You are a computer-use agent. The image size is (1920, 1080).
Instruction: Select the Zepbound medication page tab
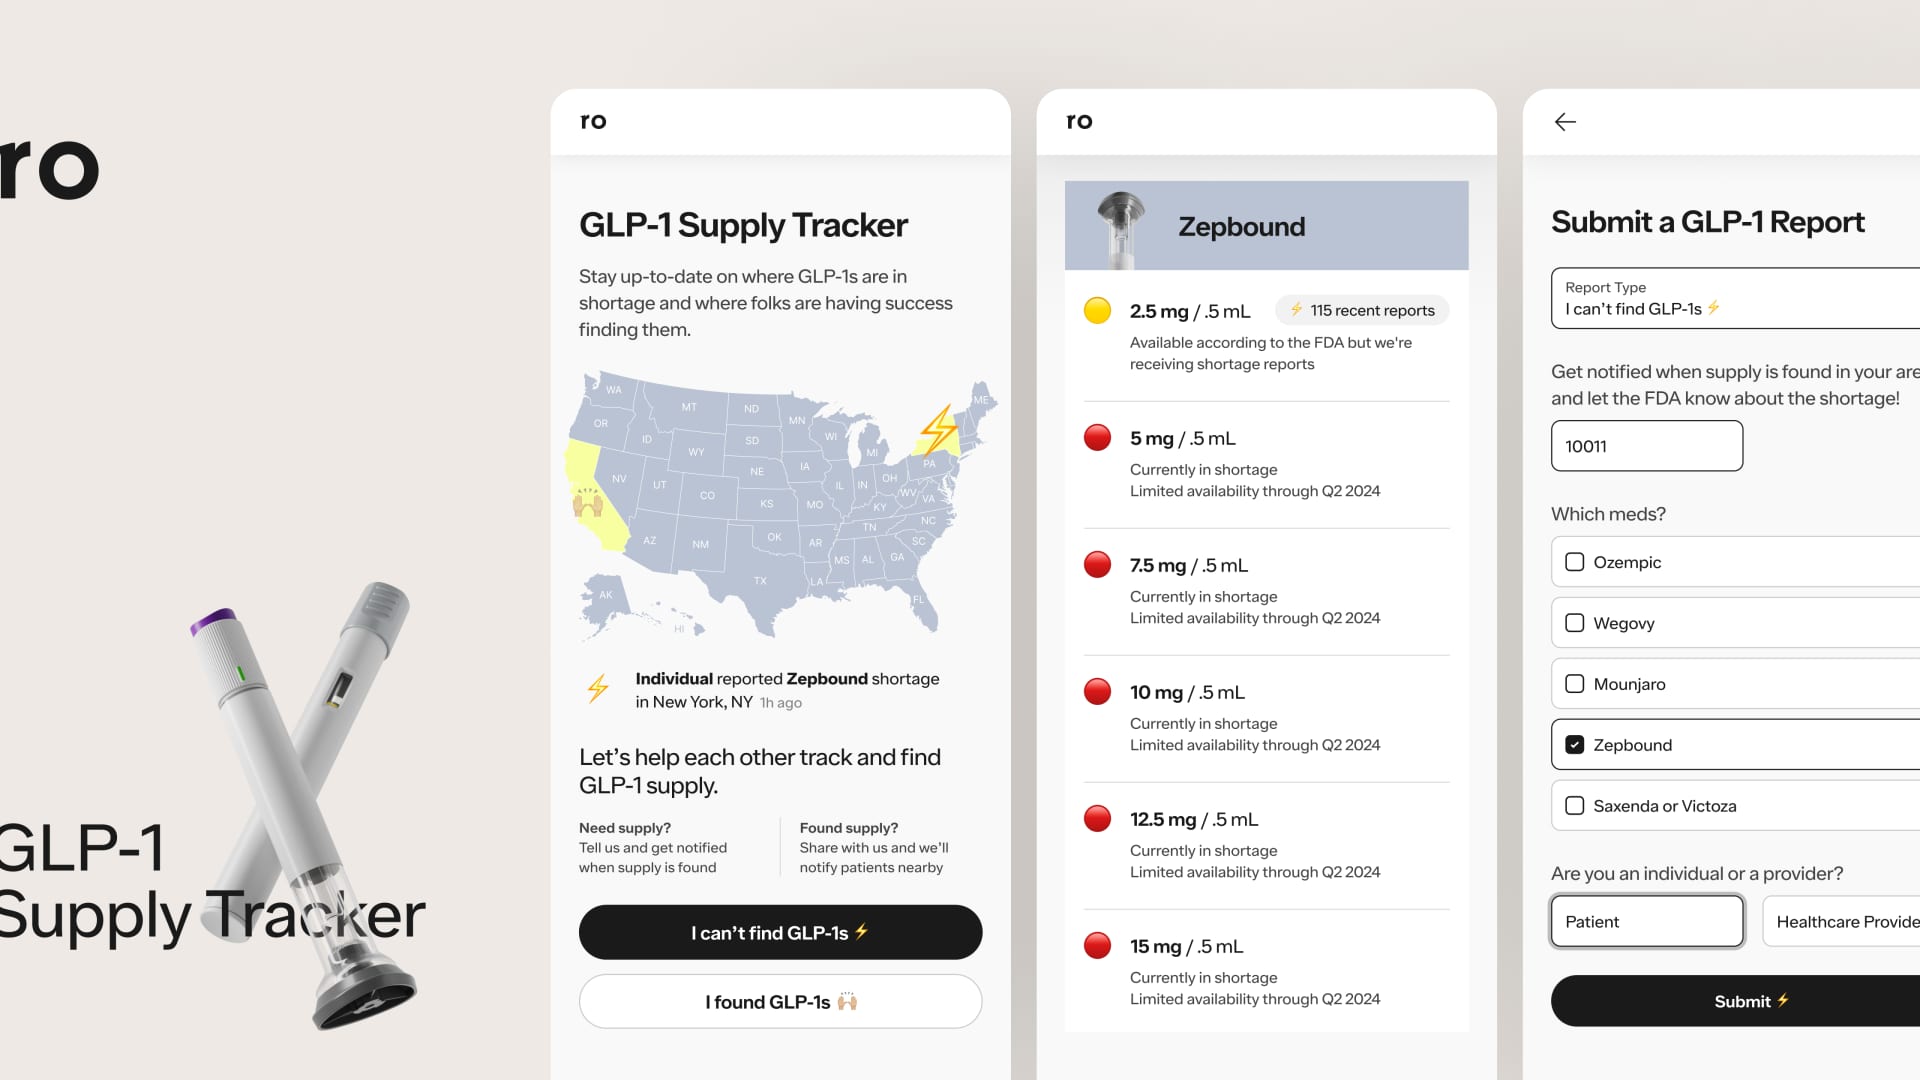(x=1267, y=225)
